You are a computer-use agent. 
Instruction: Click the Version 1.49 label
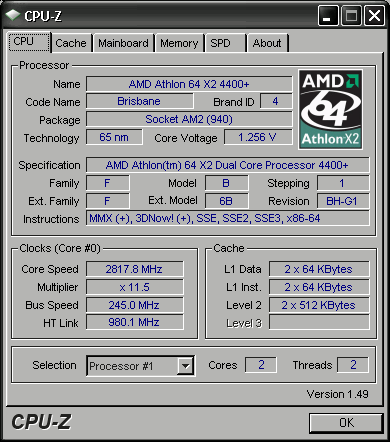click(x=338, y=394)
